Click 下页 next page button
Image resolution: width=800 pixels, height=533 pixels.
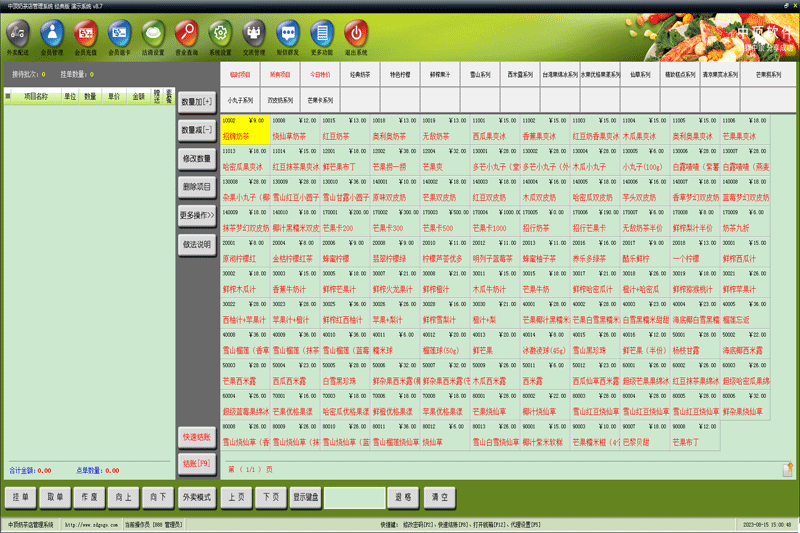point(271,497)
